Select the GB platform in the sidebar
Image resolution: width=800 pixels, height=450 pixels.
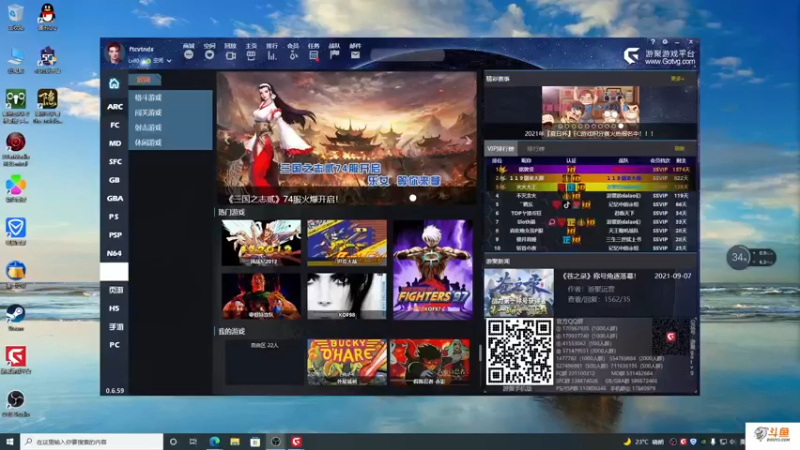point(114,180)
